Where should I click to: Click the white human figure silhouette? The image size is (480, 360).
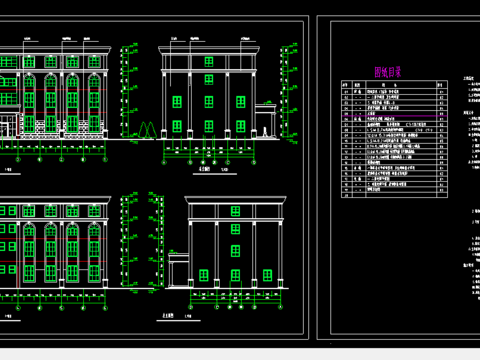[265, 132]
